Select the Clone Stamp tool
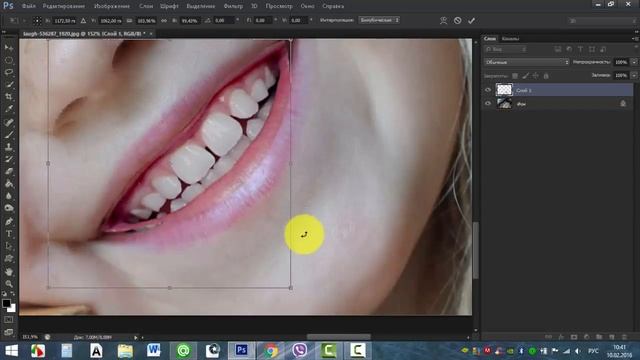 [9, 147]
